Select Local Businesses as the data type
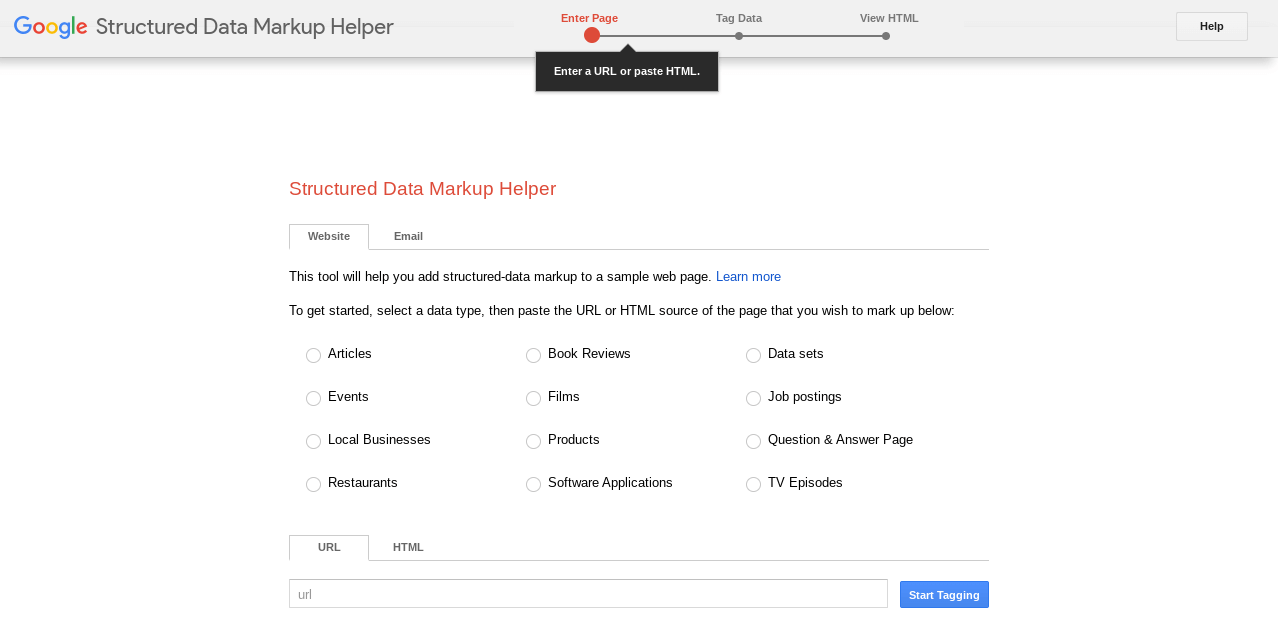Image resolution: width=1278 pixels, height=637 pixels. (x=313, y=441)
